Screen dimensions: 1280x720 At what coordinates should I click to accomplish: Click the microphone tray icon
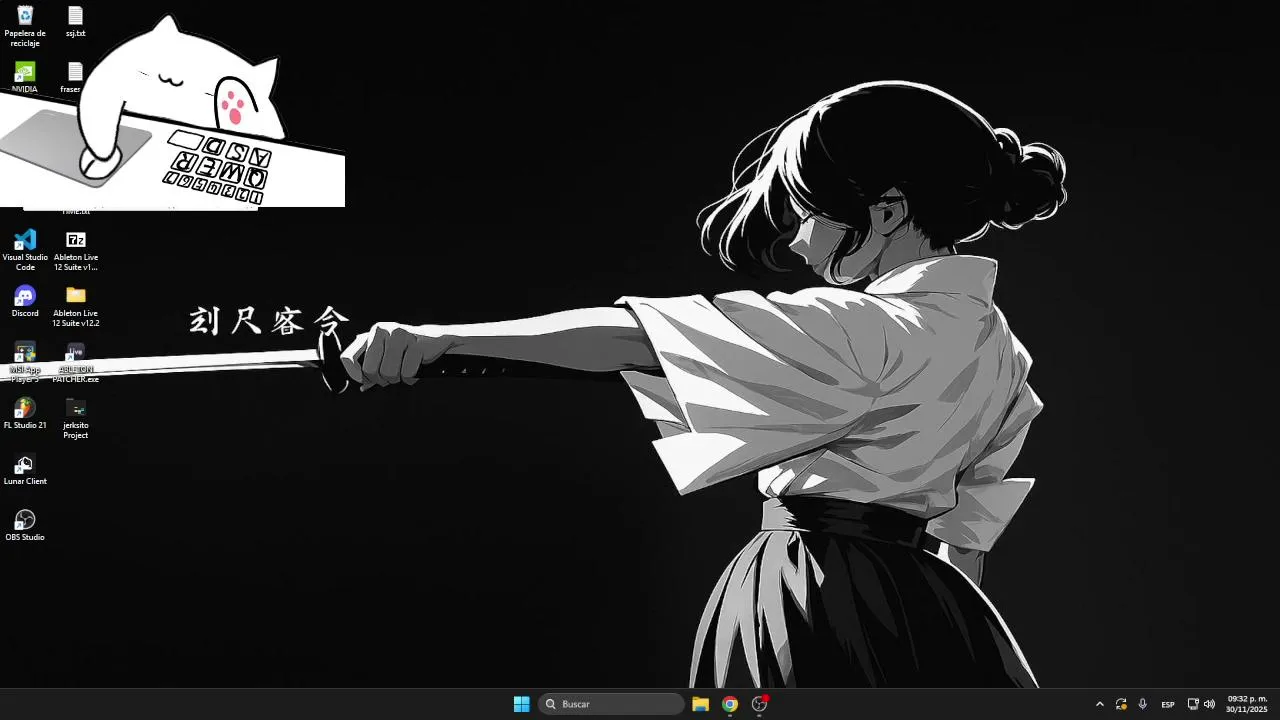[x=1143, y=704]
